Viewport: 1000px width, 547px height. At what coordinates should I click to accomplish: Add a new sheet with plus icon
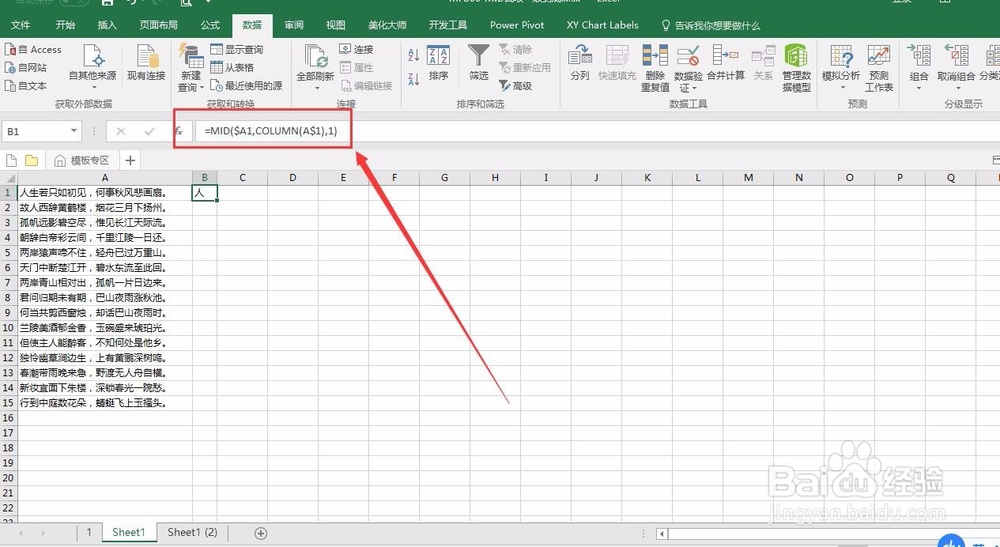(260, 534)
